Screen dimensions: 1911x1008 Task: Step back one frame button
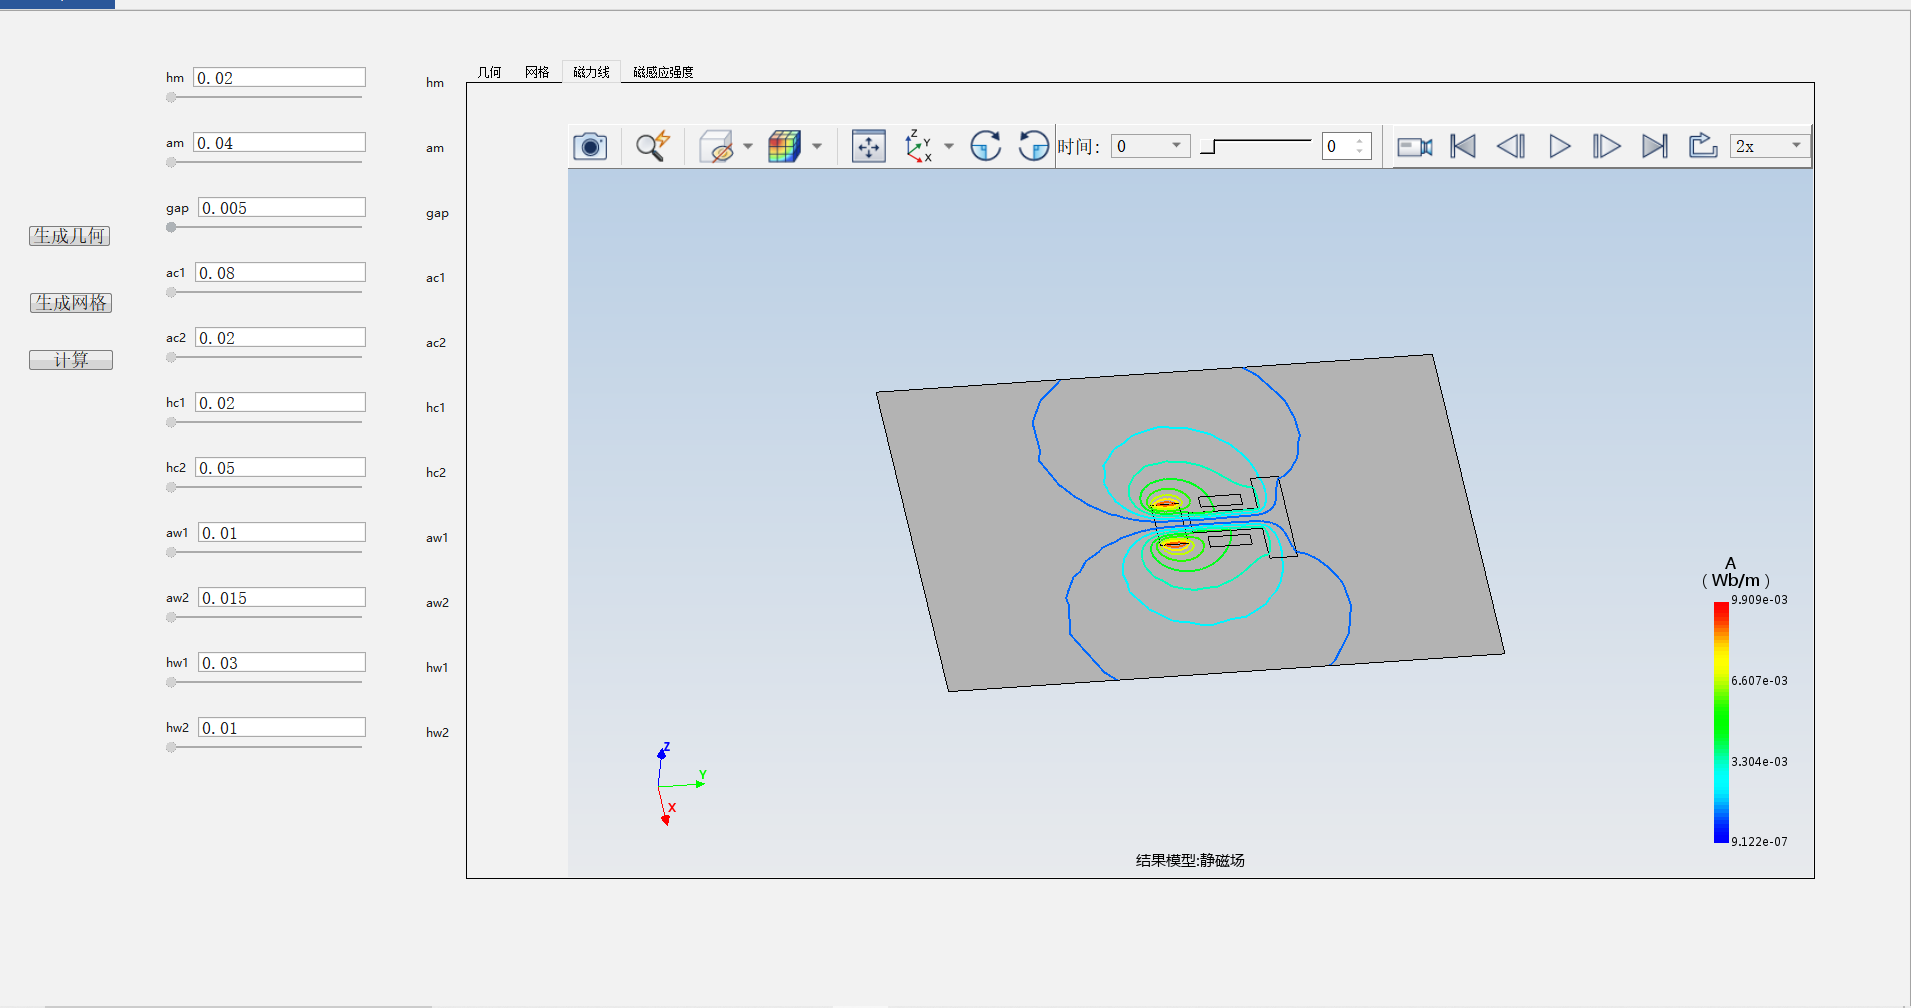tap(1511, 146)
